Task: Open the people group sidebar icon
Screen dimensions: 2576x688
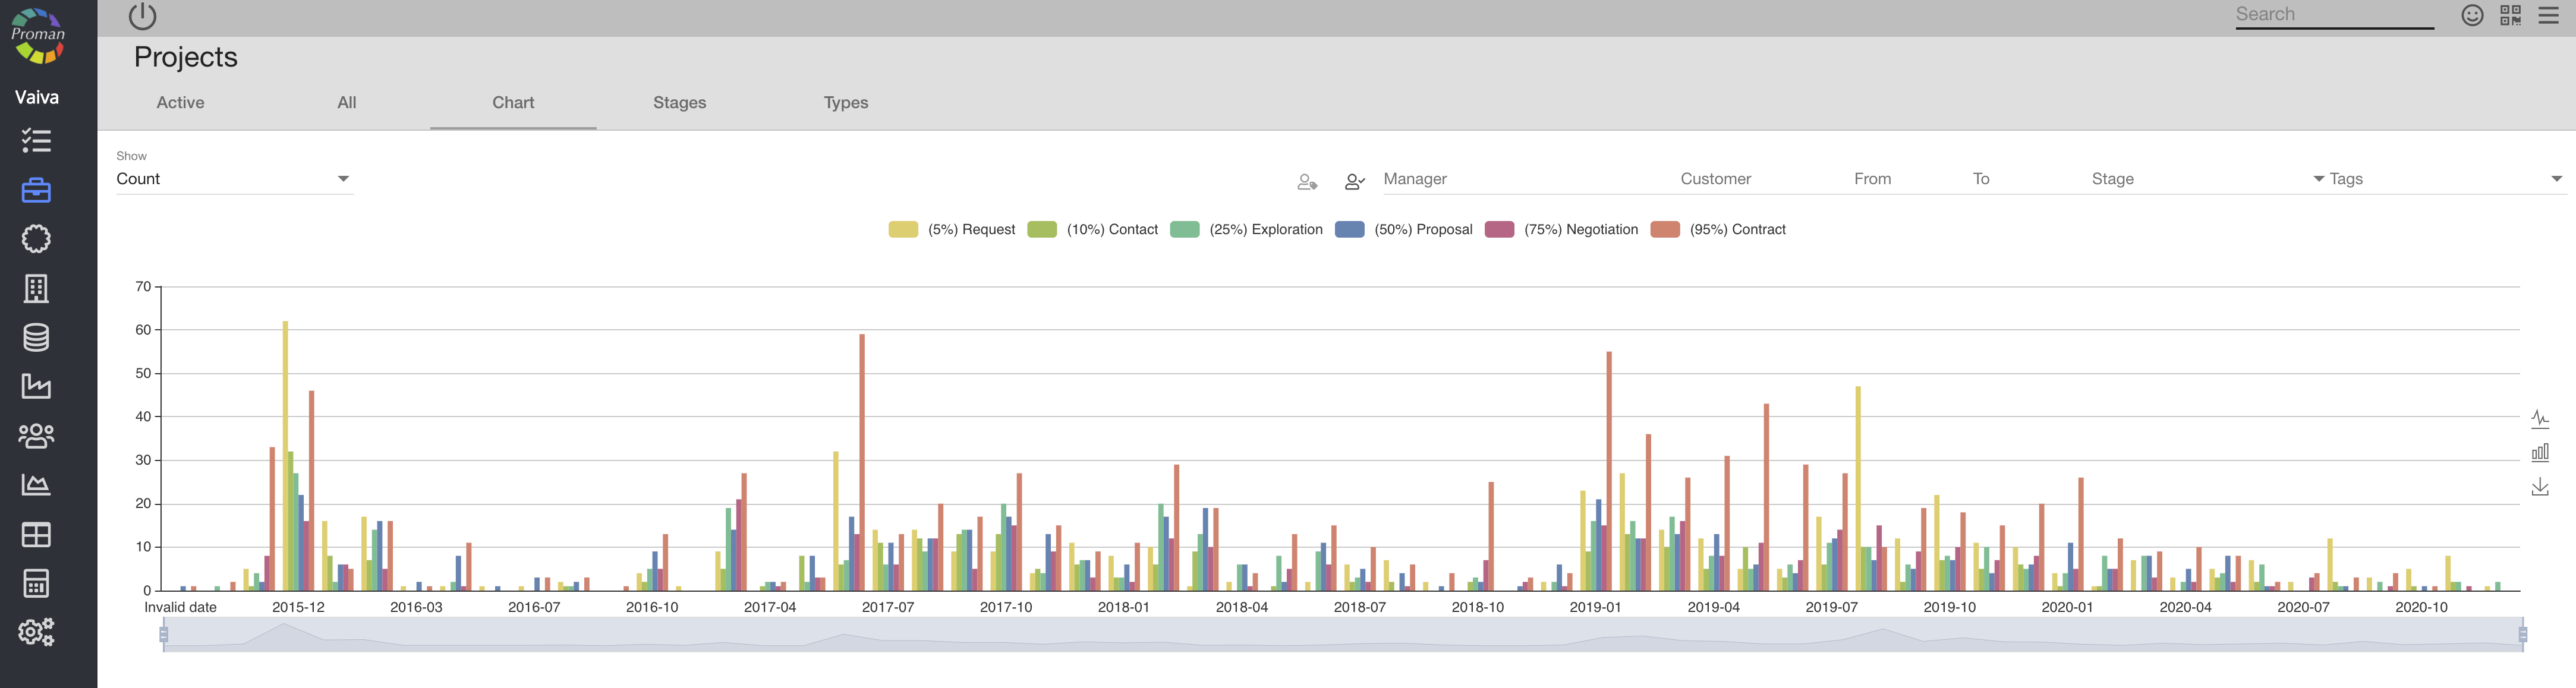Action: pos(36,436)
